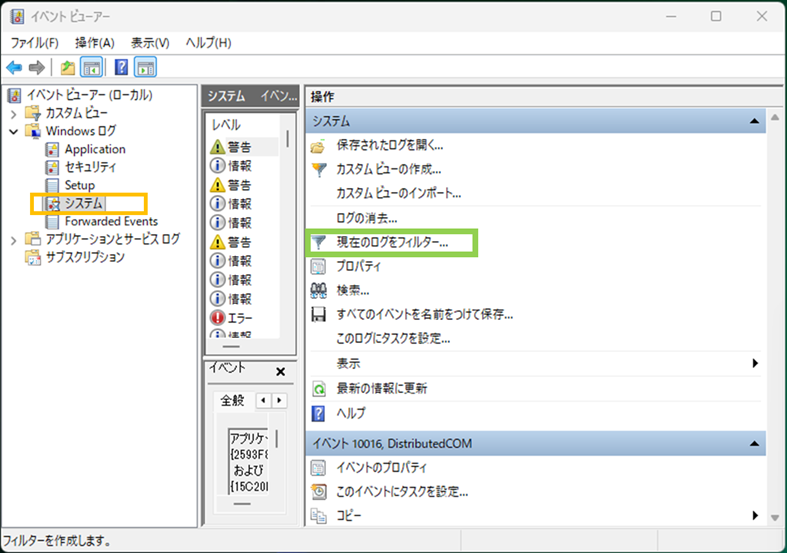
Task: Click the カスタム ビューの作成 funnel icon
Action: (319, 170)
